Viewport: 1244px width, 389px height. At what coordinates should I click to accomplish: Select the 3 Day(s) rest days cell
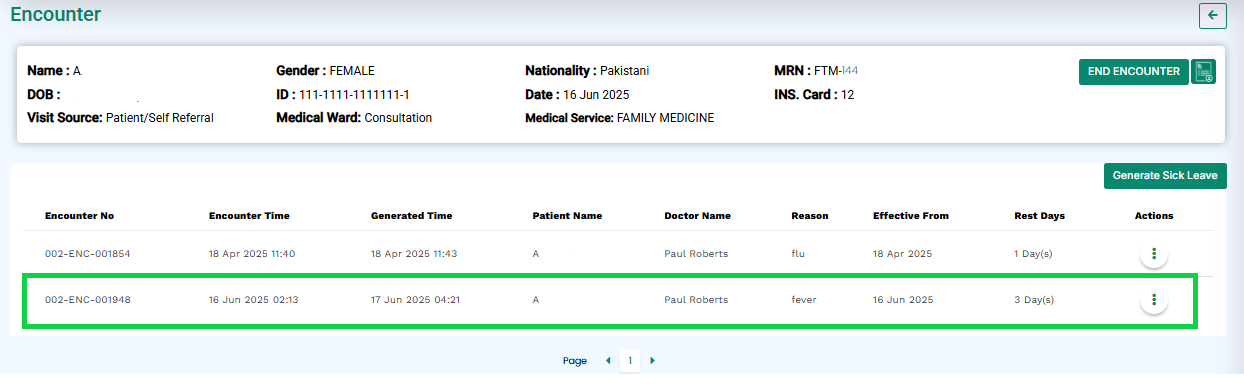[x=1033, y=300]
